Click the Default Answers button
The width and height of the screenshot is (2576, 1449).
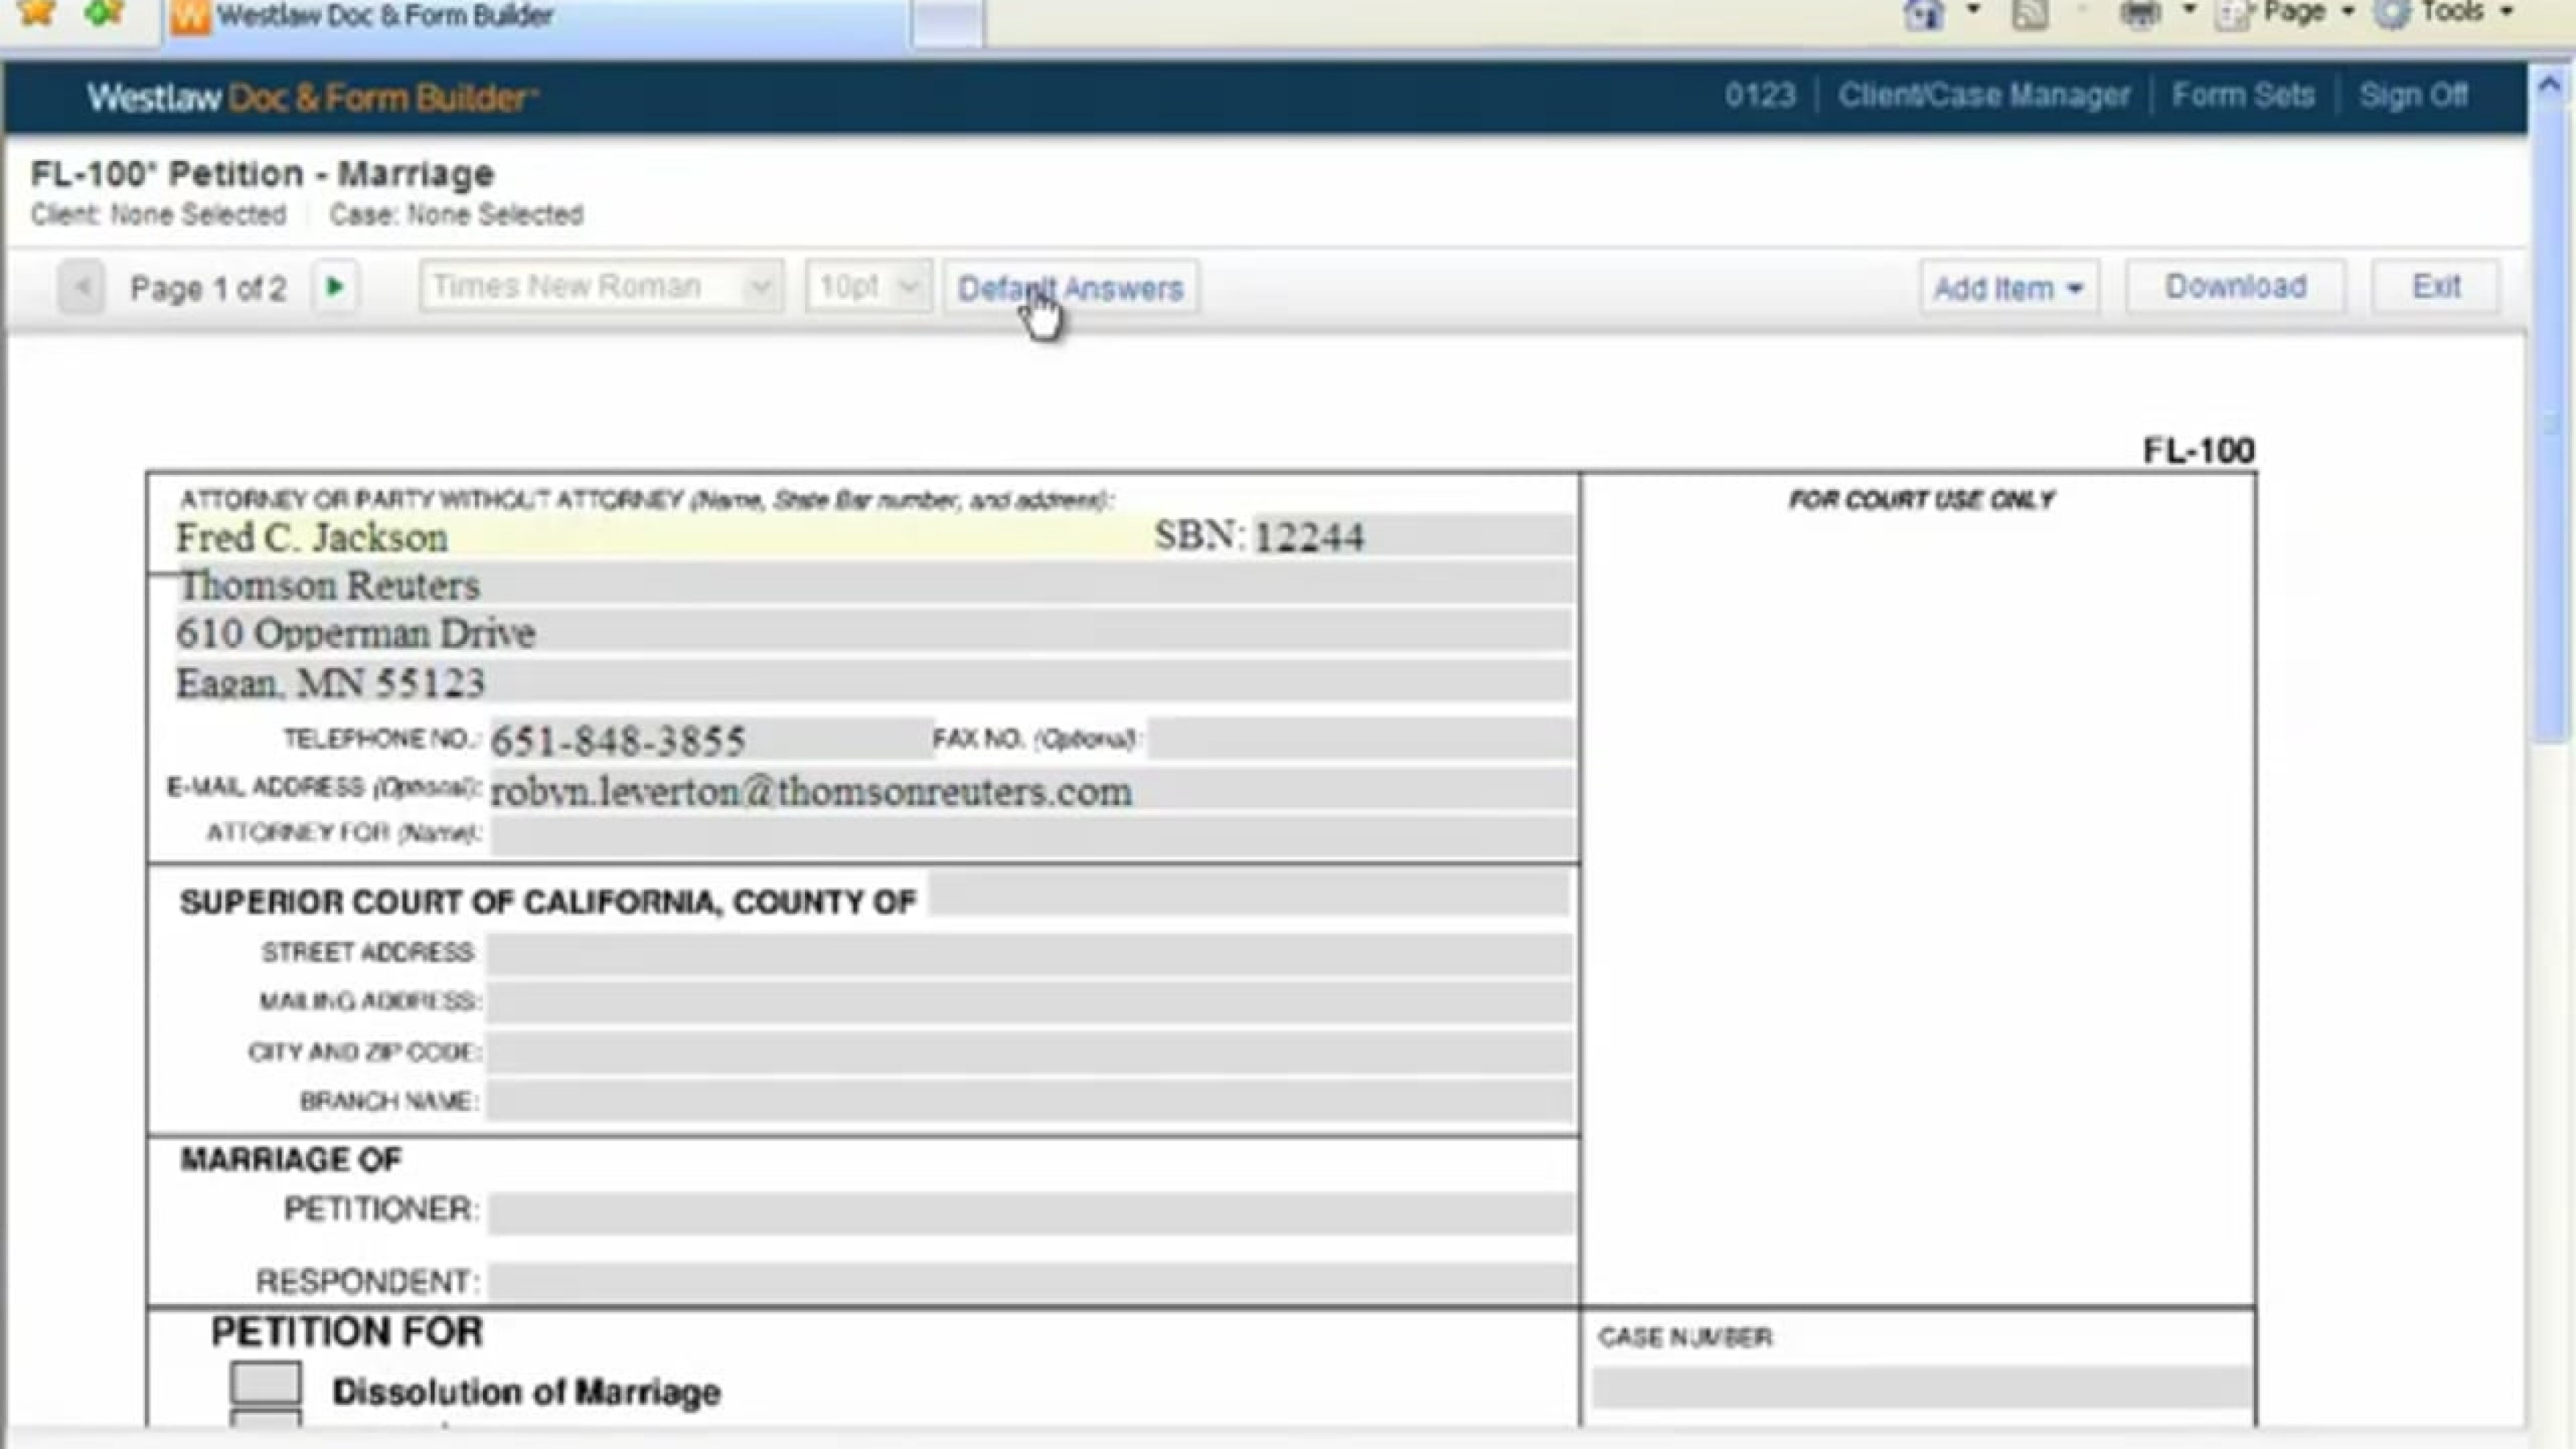click(x=1070, y=288)
